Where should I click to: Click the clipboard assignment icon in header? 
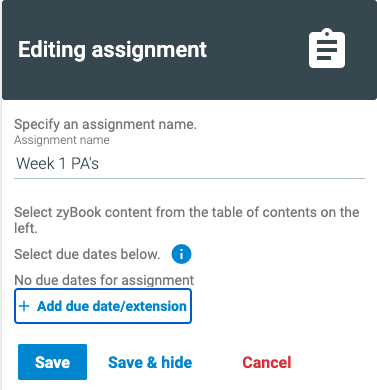327,49
